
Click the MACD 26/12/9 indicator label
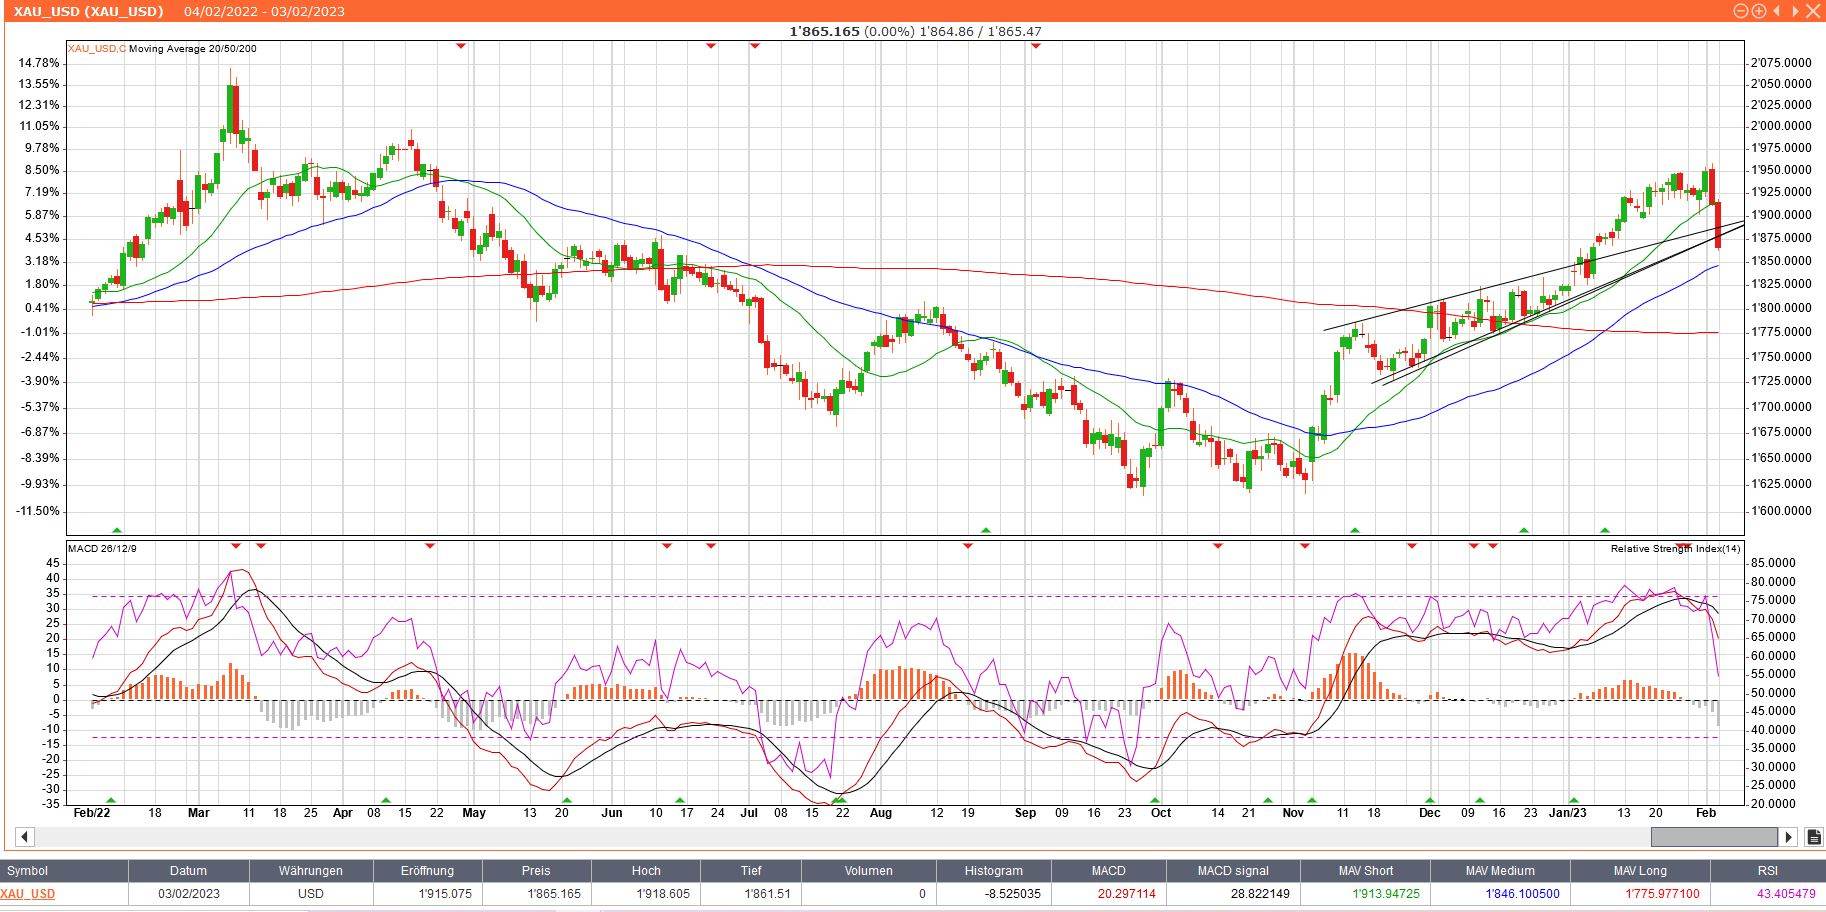tap(103, 548)
